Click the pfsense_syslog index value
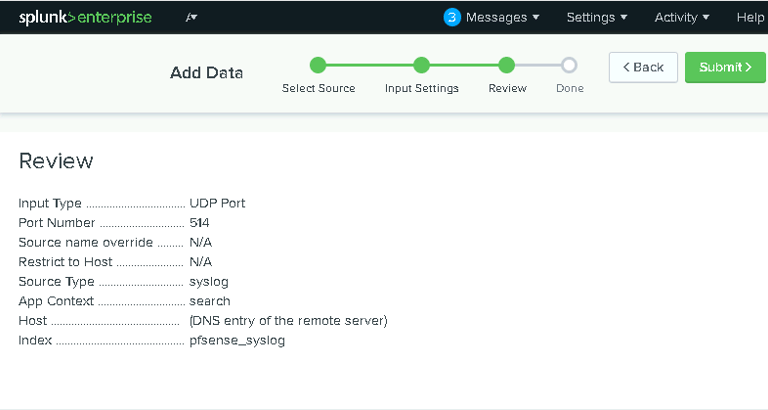The width and height of the screenshot is (768, 410). (x=237, y=340)
